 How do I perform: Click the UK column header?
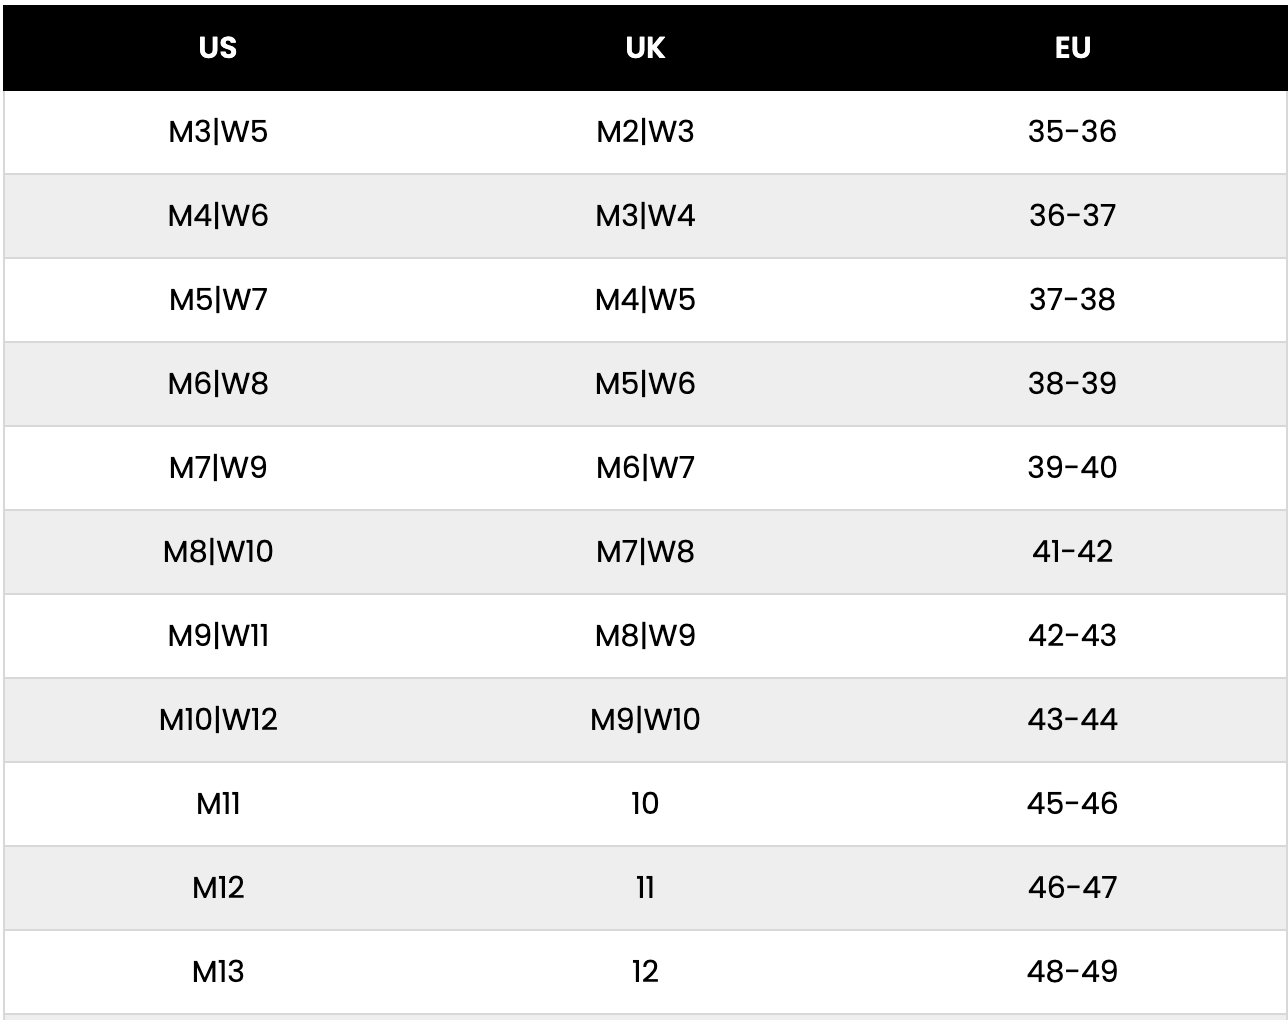pyautogui.click(x=645, y=48)
